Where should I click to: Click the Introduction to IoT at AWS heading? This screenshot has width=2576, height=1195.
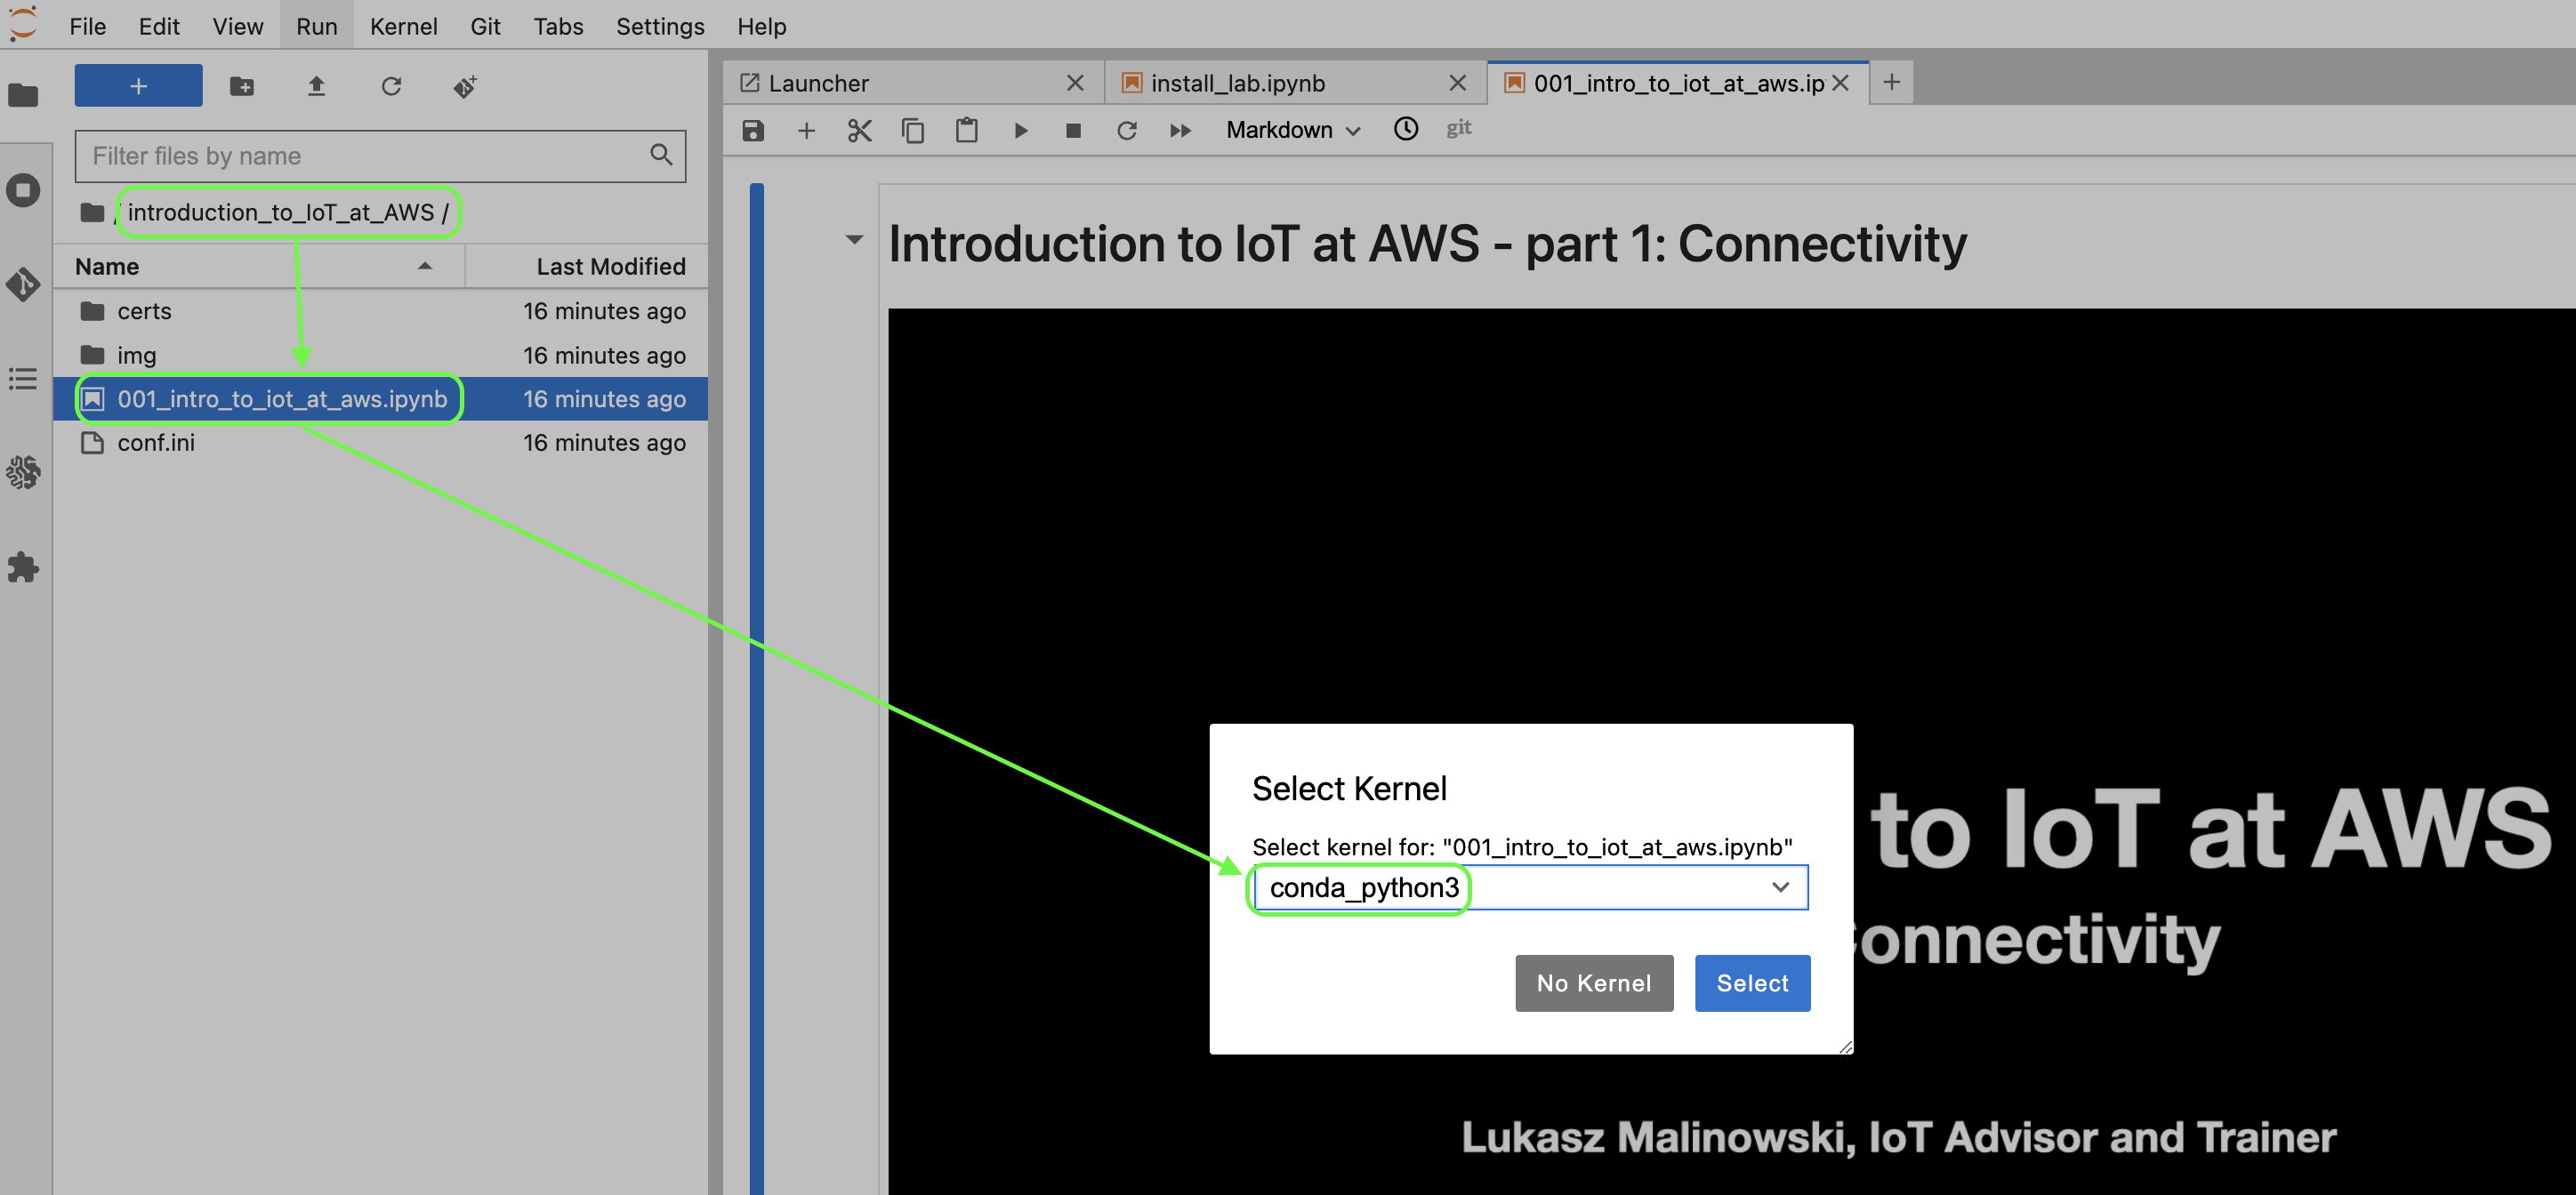tap(1427, 244)
